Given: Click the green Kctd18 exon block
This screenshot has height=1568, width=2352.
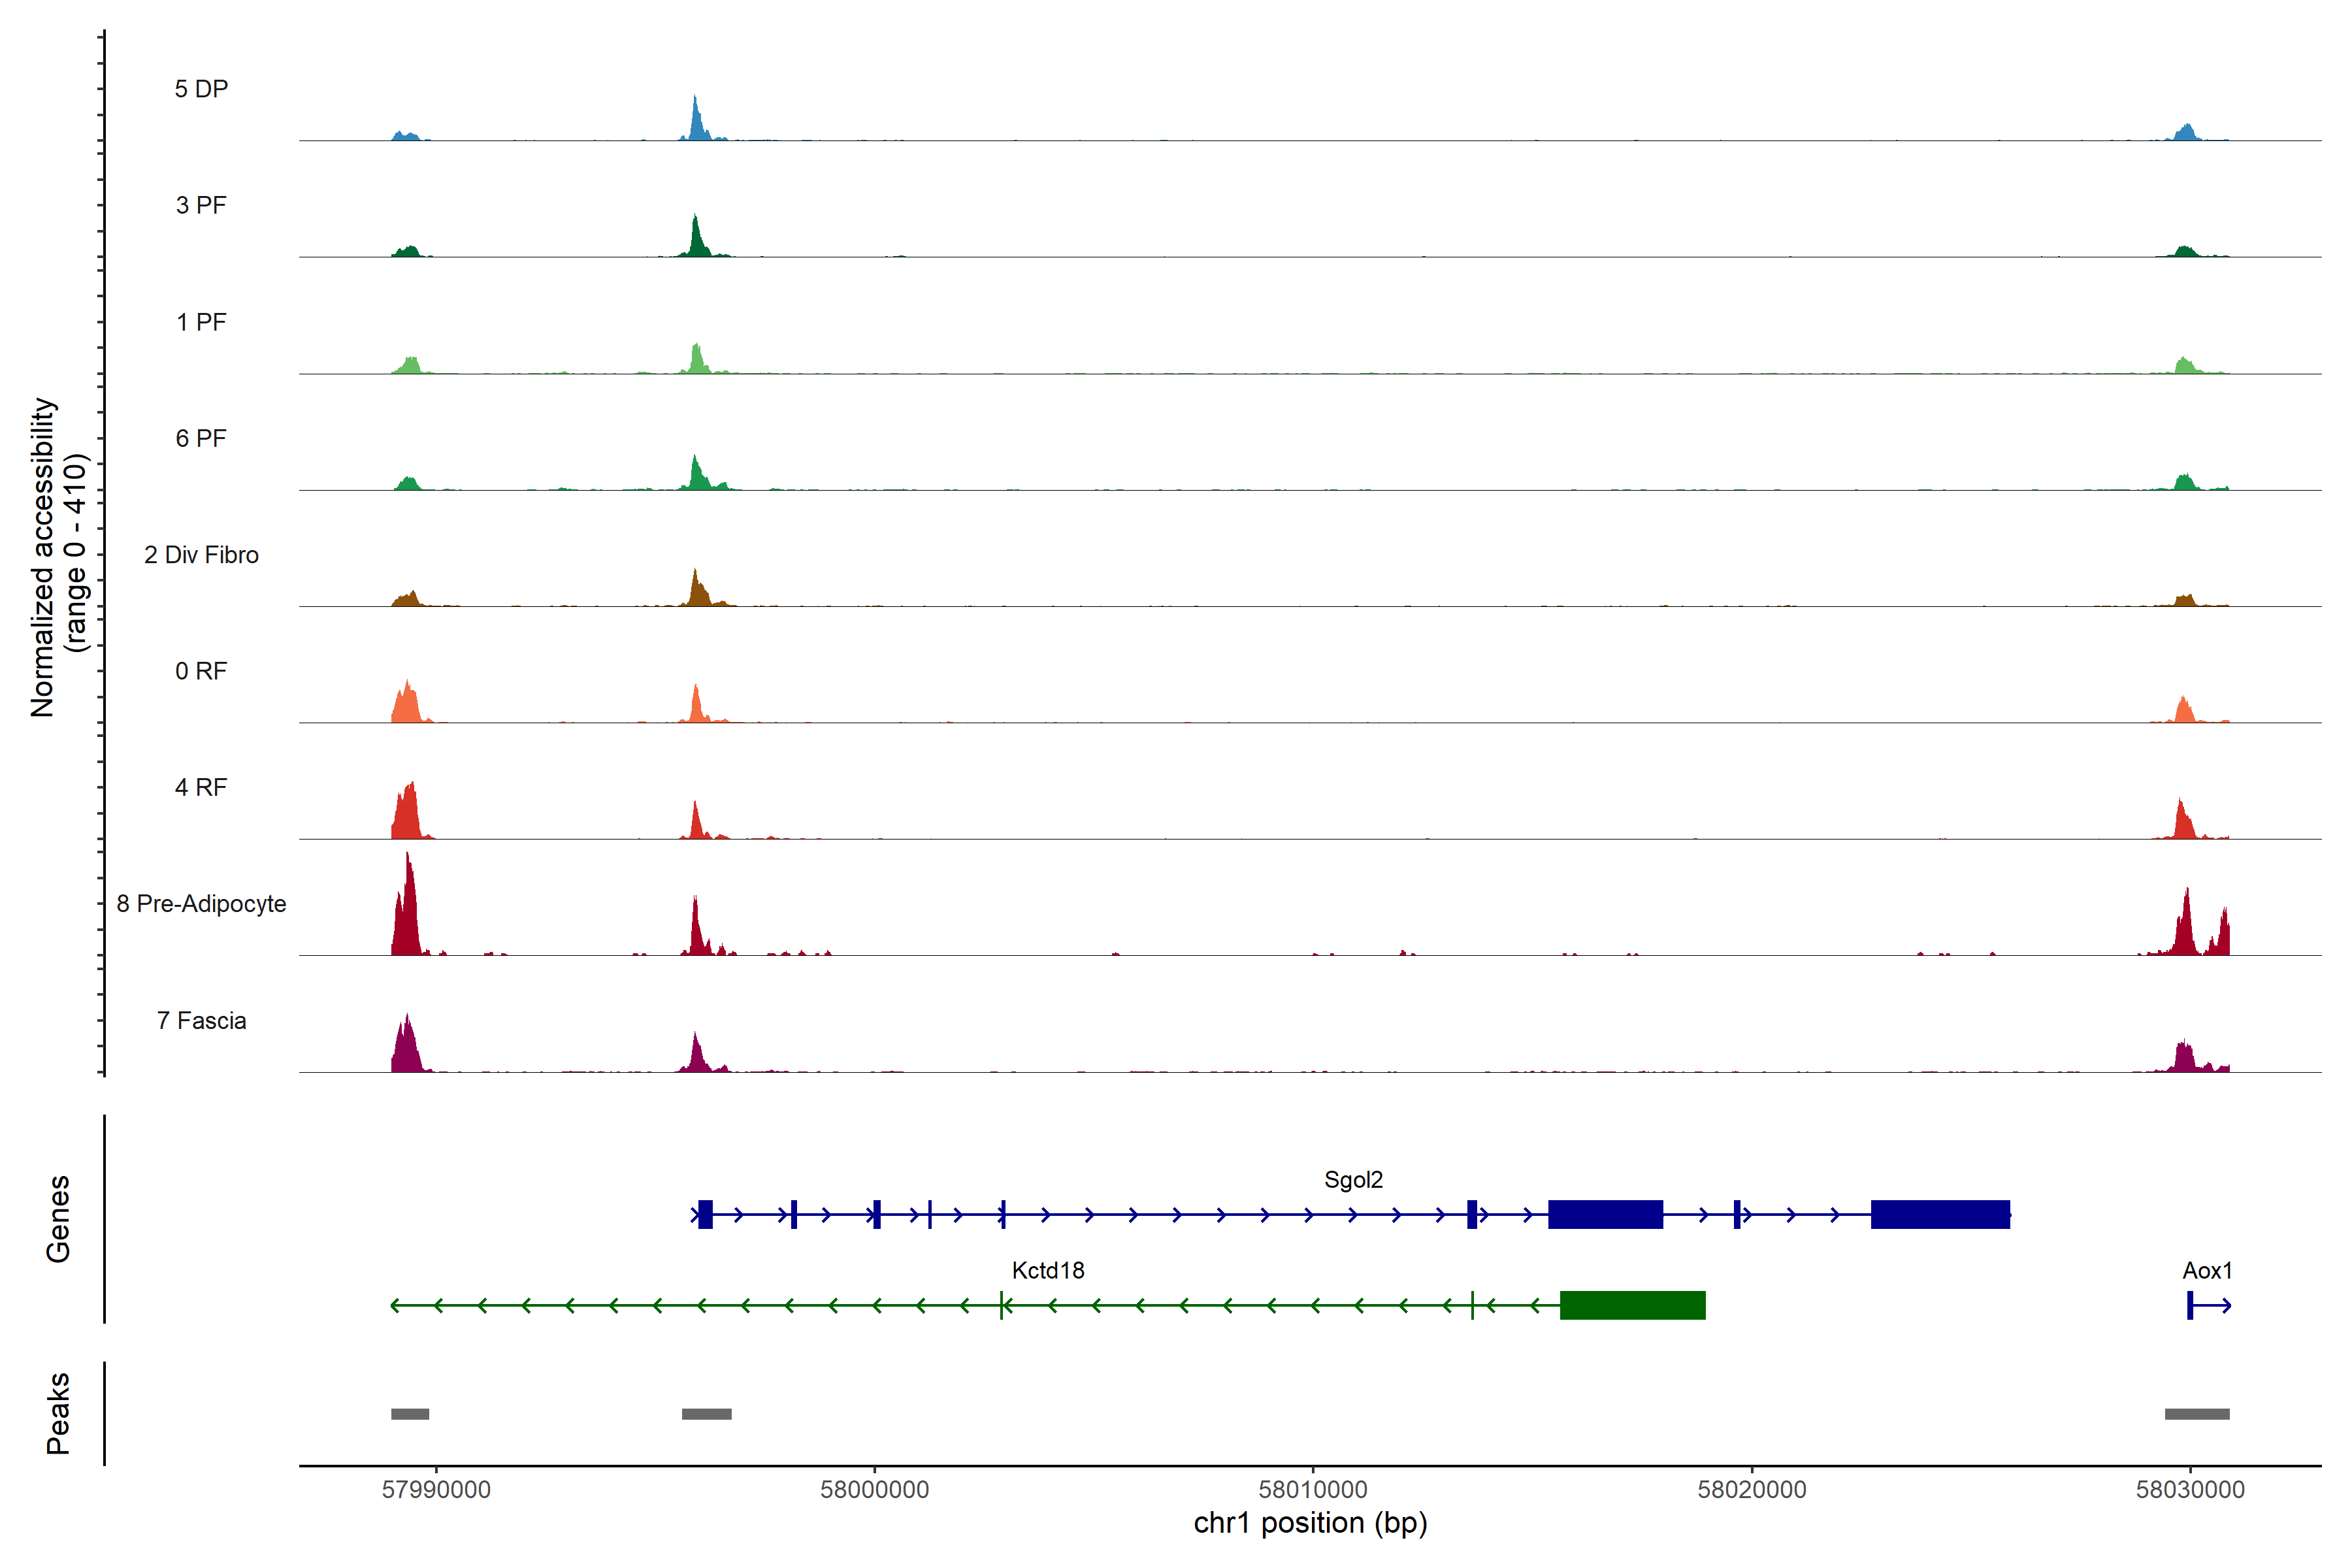Looking at the screenshot, I should (1632, 1305).
